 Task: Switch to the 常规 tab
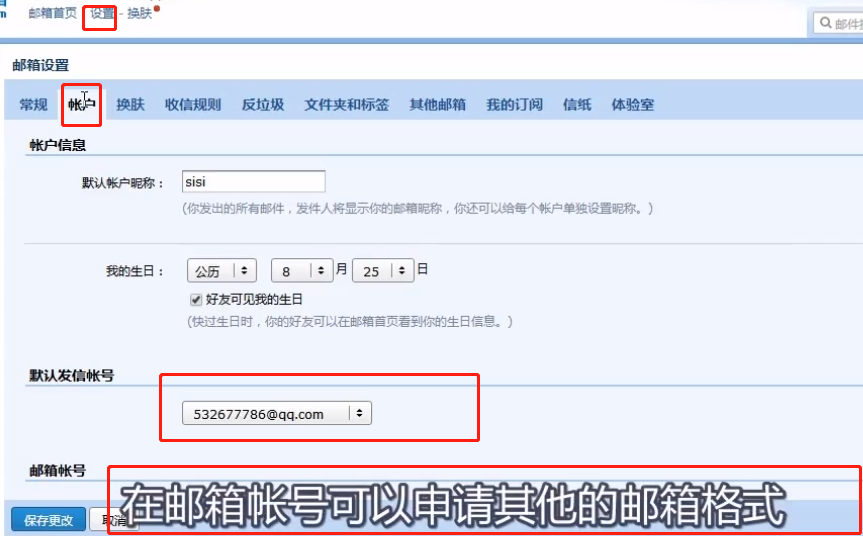tap(34, 105)
